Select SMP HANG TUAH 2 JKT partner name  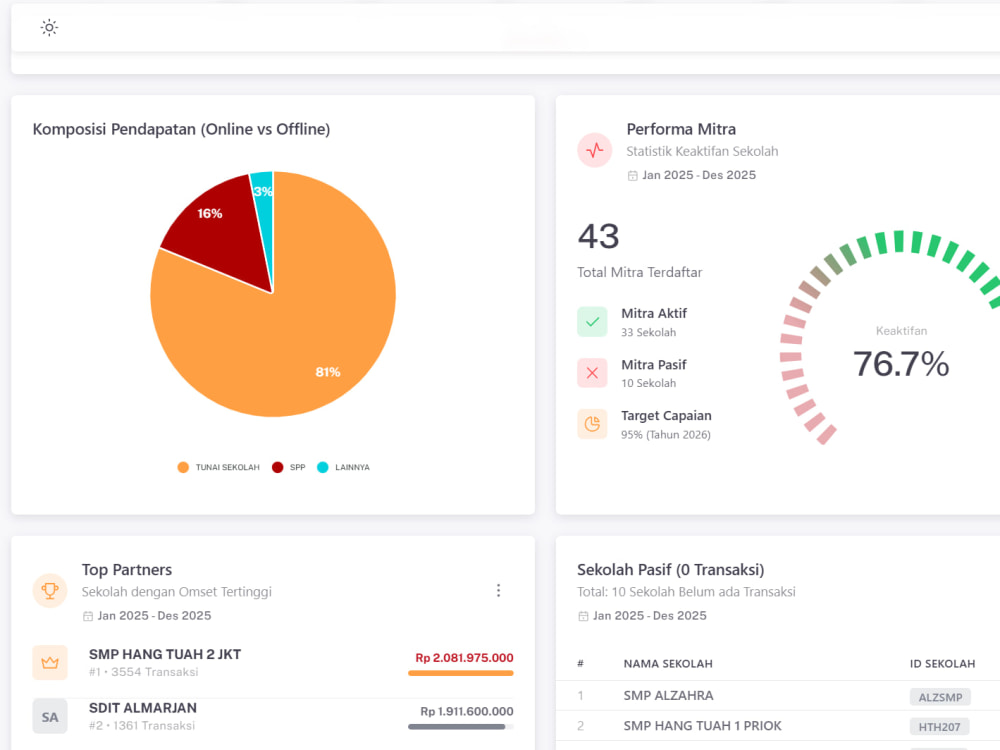(165, 654)
